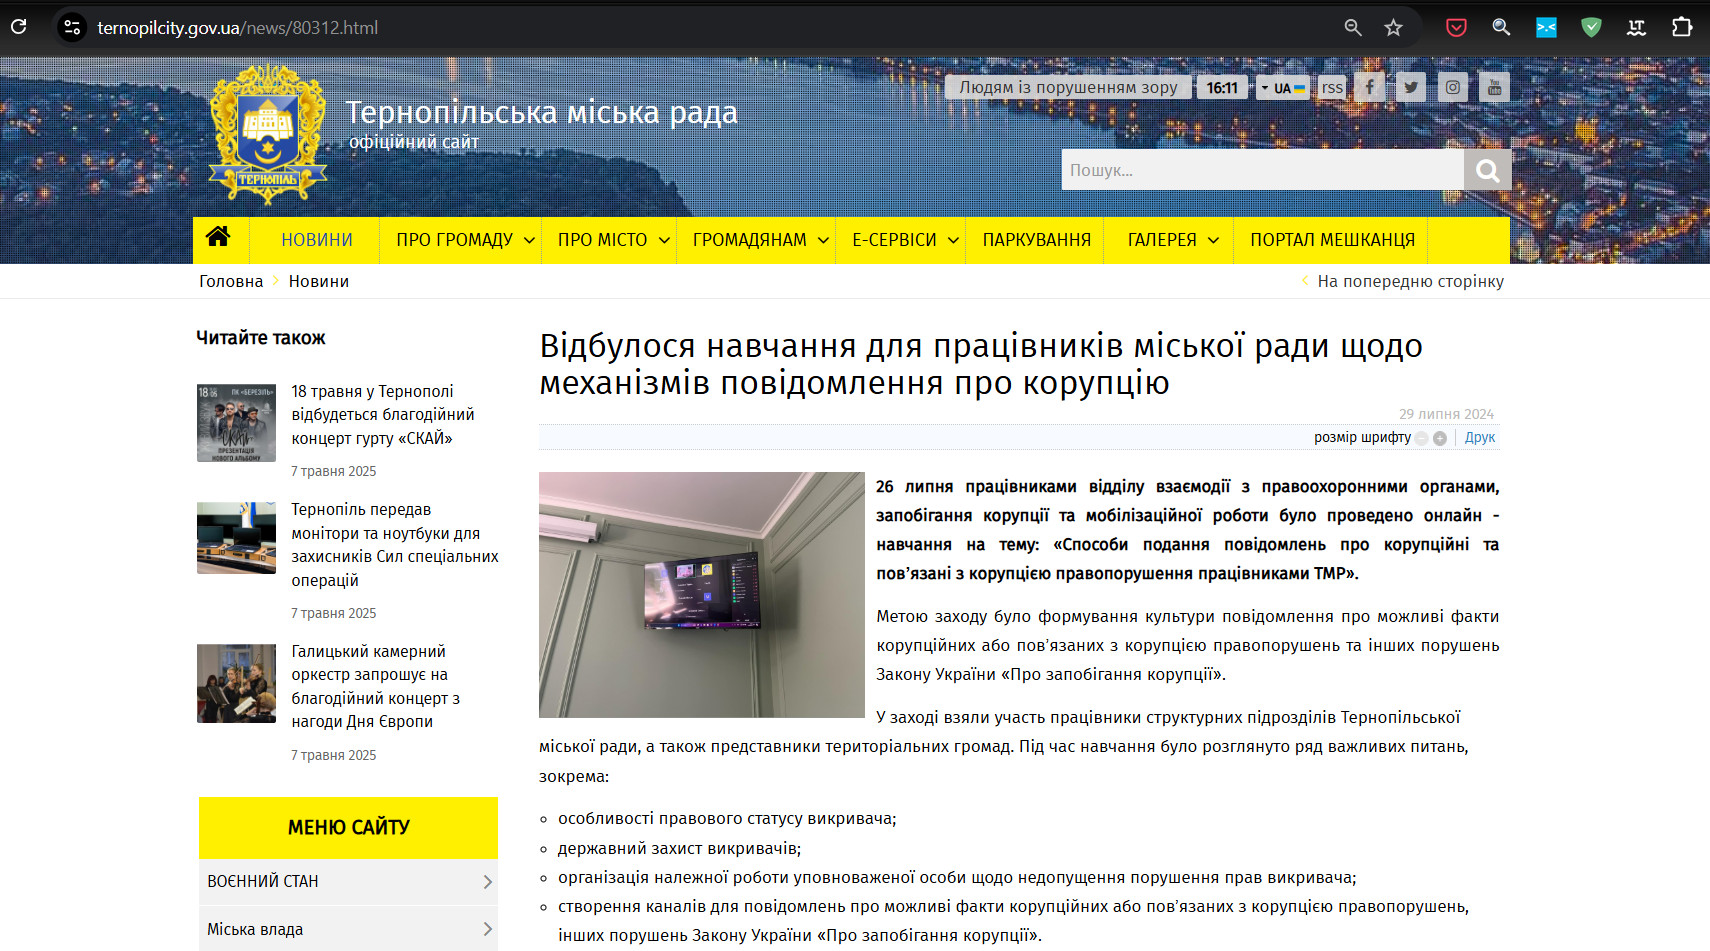Bookmark this page with the star icon
The width and height of the screenshot is (1710, 951).
point(1393,28)
